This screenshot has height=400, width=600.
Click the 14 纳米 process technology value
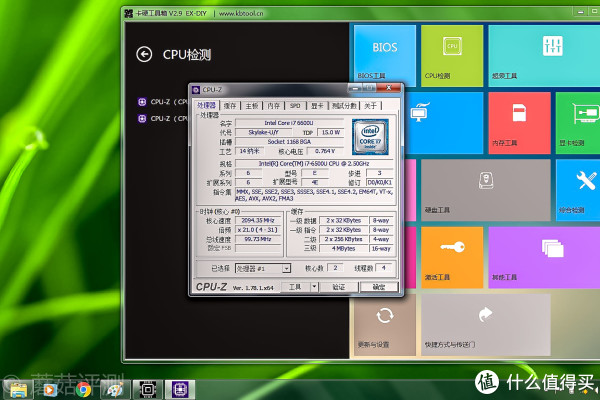(x=249, y=151)
